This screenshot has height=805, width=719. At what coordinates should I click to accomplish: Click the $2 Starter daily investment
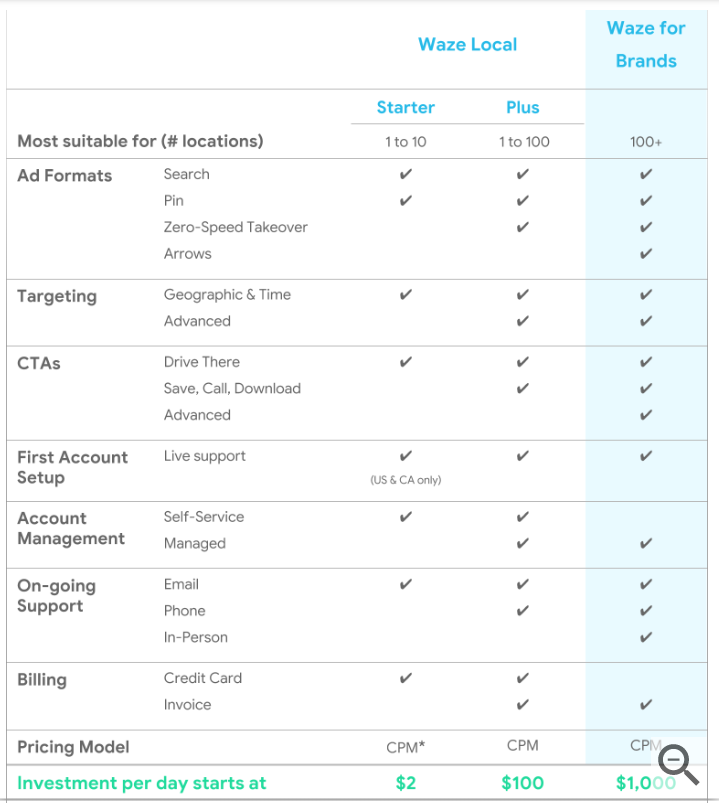point(406,783)
